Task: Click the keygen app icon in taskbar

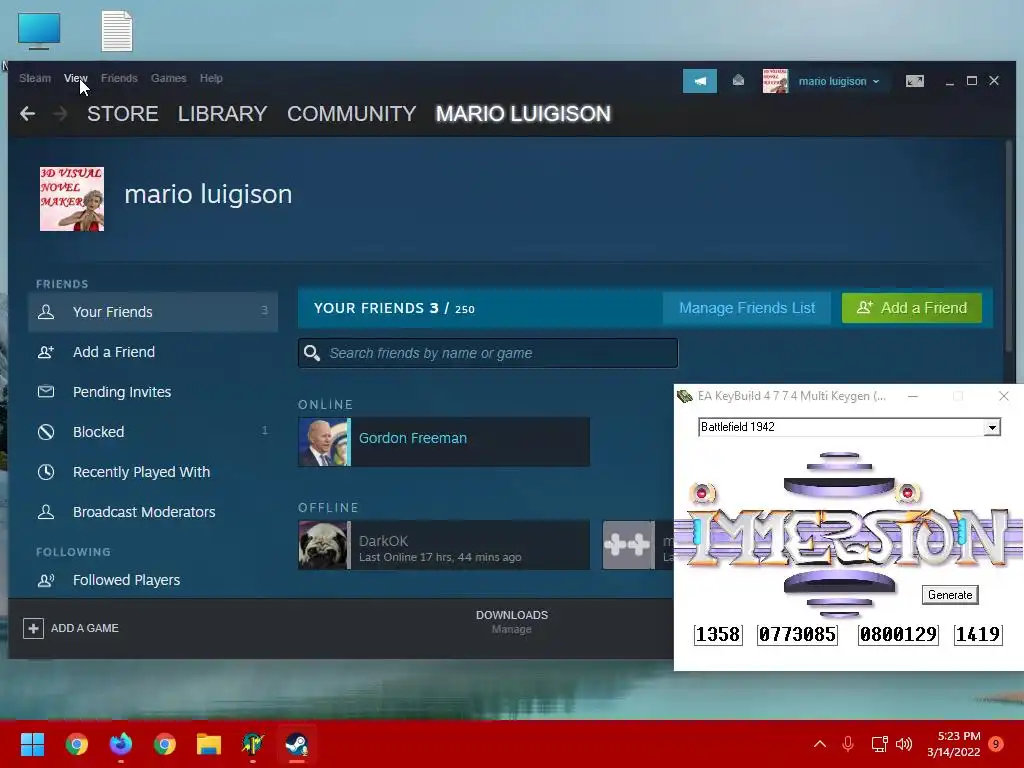Action: tap(253, 744)
